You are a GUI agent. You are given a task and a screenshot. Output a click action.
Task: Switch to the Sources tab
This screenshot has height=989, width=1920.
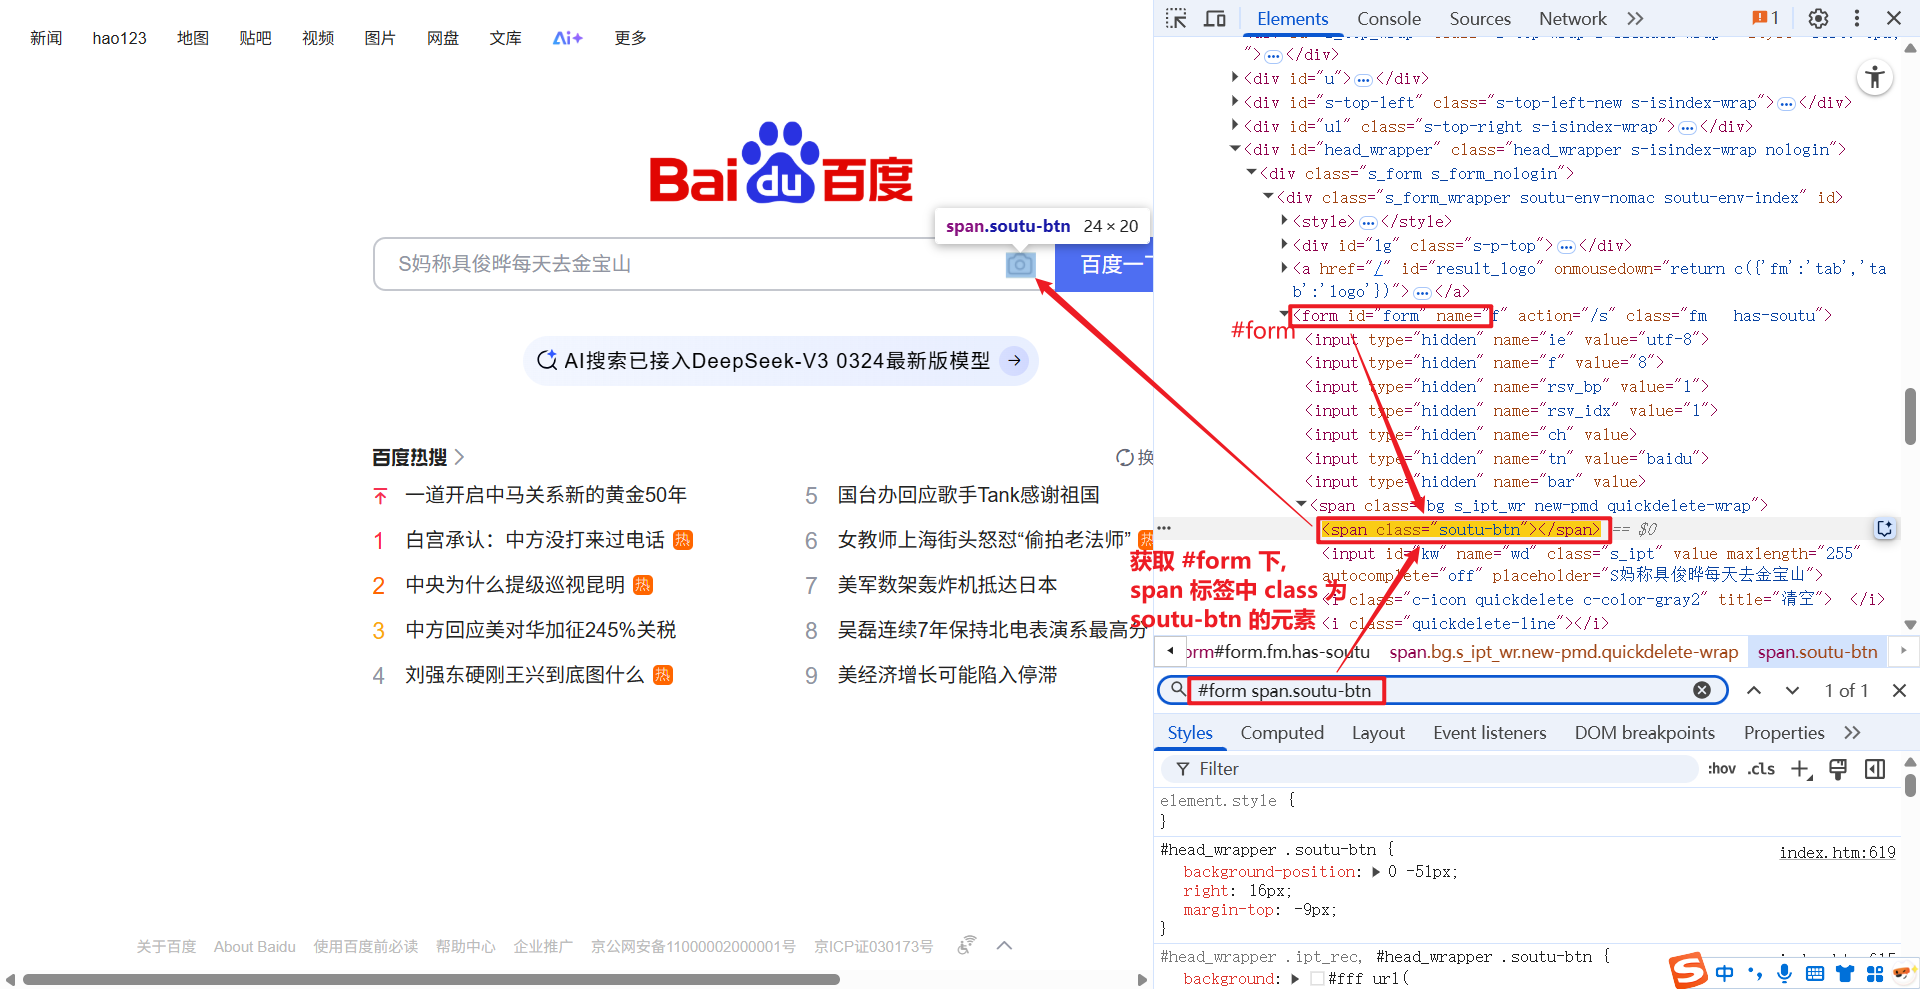tap(1480, 18)
